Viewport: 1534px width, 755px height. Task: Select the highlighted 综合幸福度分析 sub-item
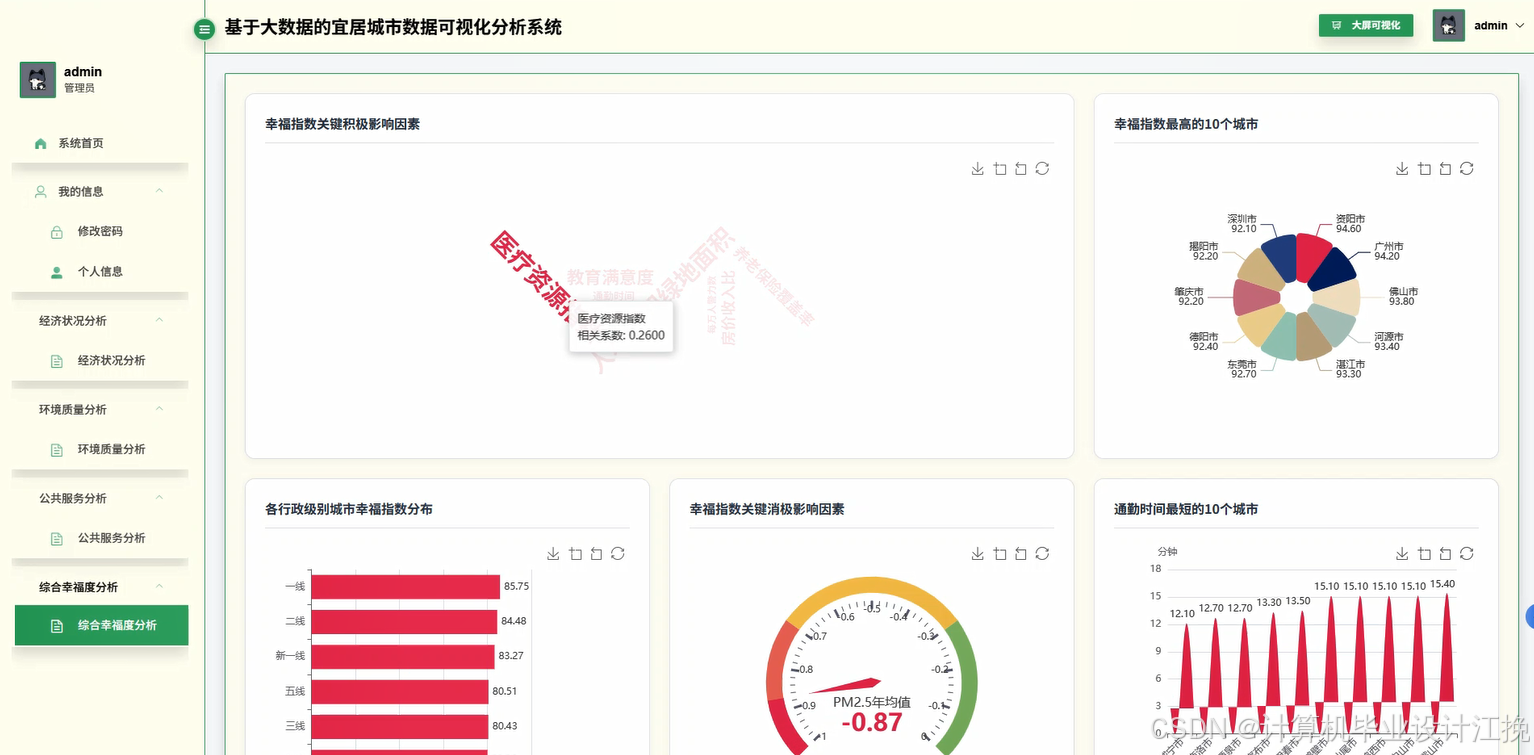[x=101, y=625]
